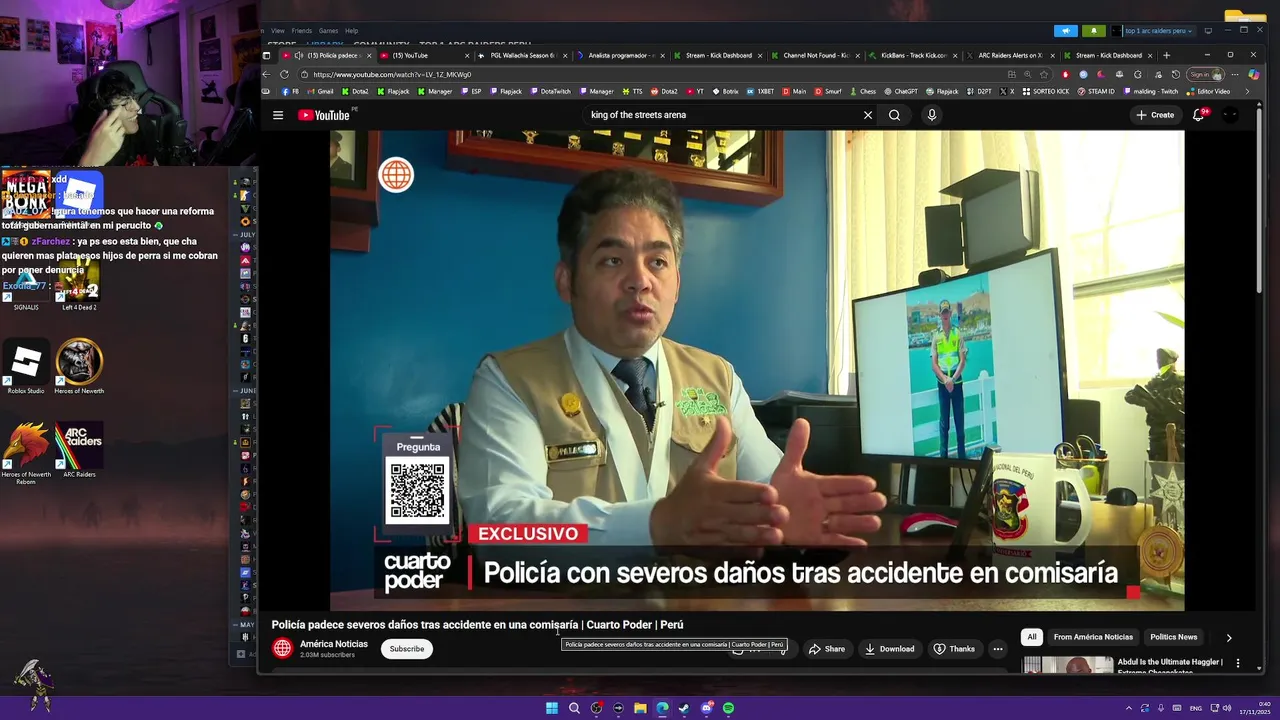Switch to Channel Not Found Kick tab
The height and width of the screenshot is (720, 1280).
click(x=816, y=56)
